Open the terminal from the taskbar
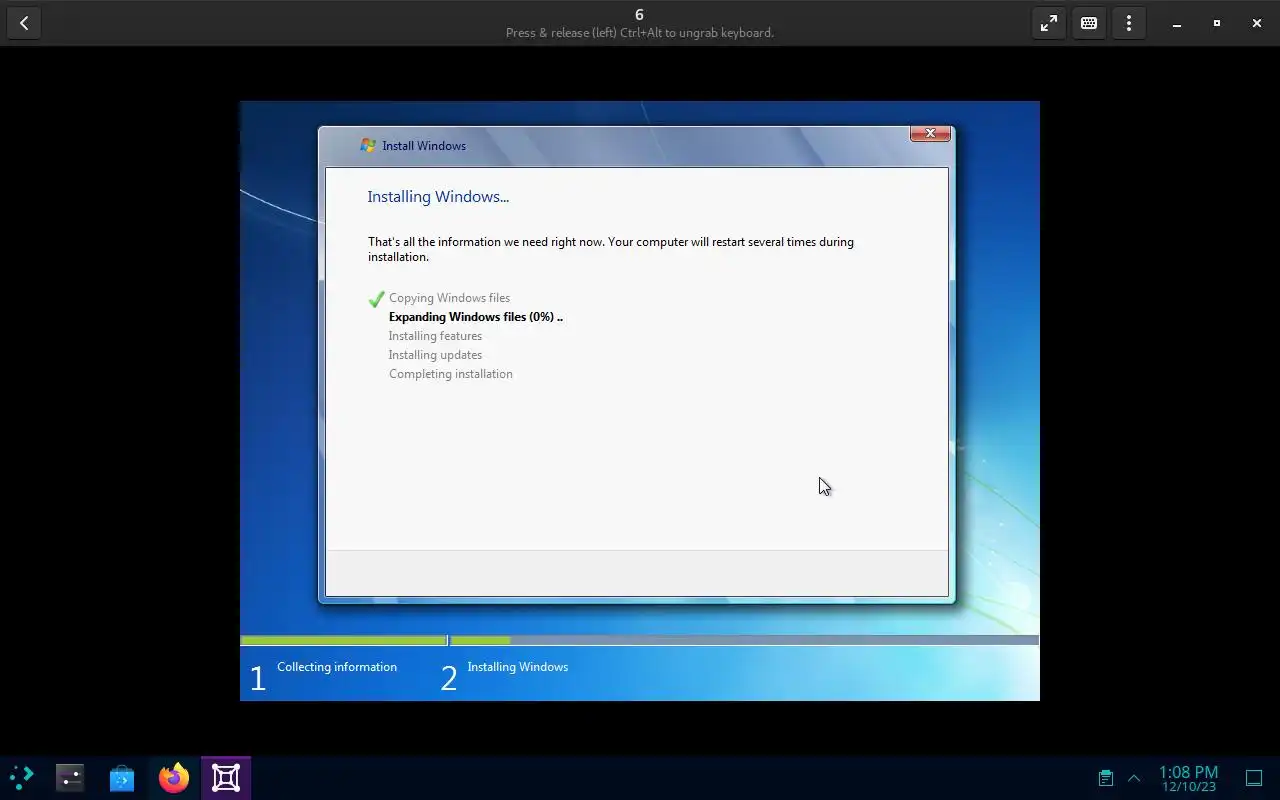 [70, 777]
